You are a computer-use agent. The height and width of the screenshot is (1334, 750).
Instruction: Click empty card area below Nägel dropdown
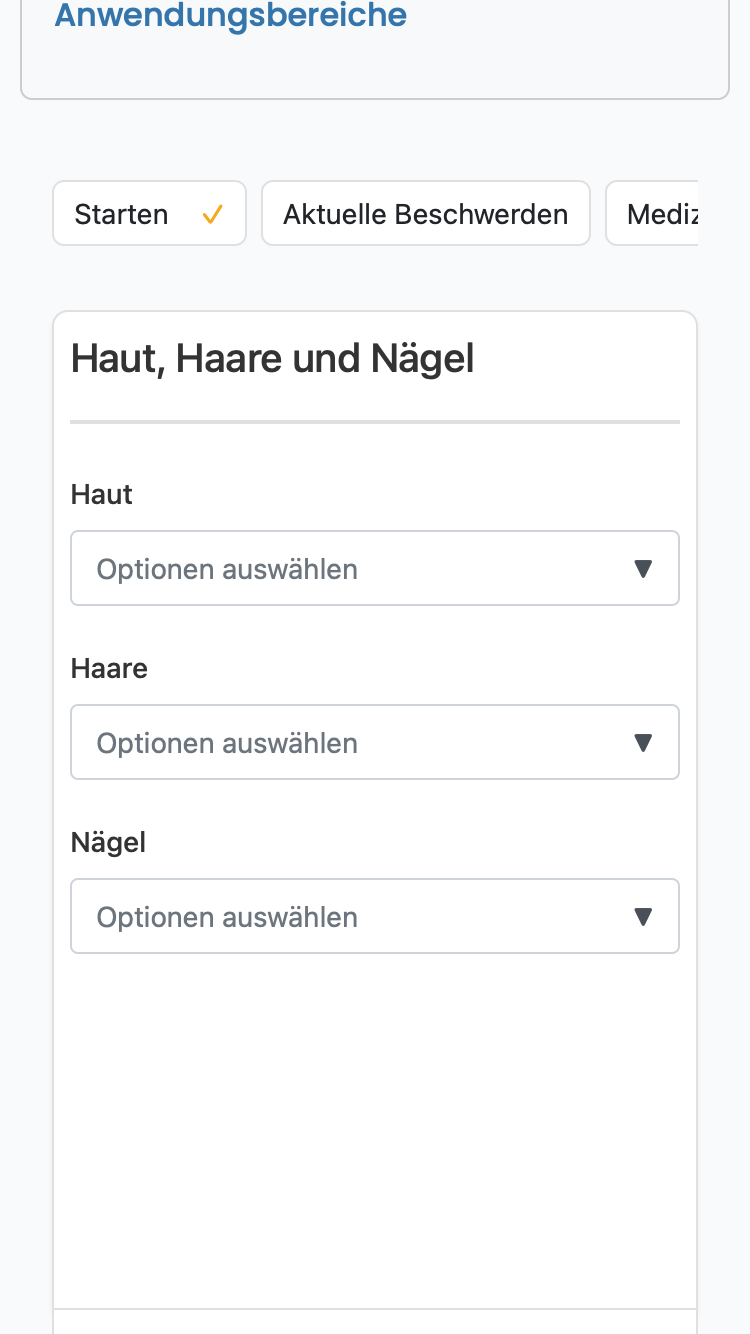tap(375, 1130)
